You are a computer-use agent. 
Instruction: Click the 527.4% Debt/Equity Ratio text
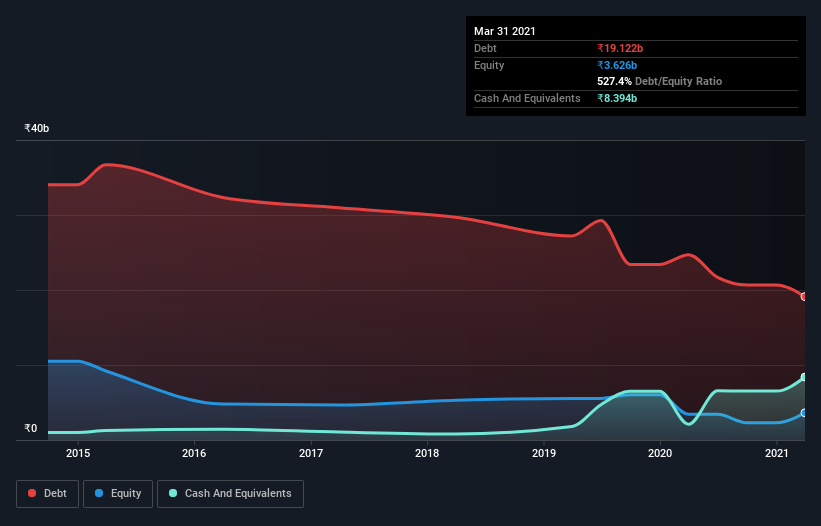(659, 82)
